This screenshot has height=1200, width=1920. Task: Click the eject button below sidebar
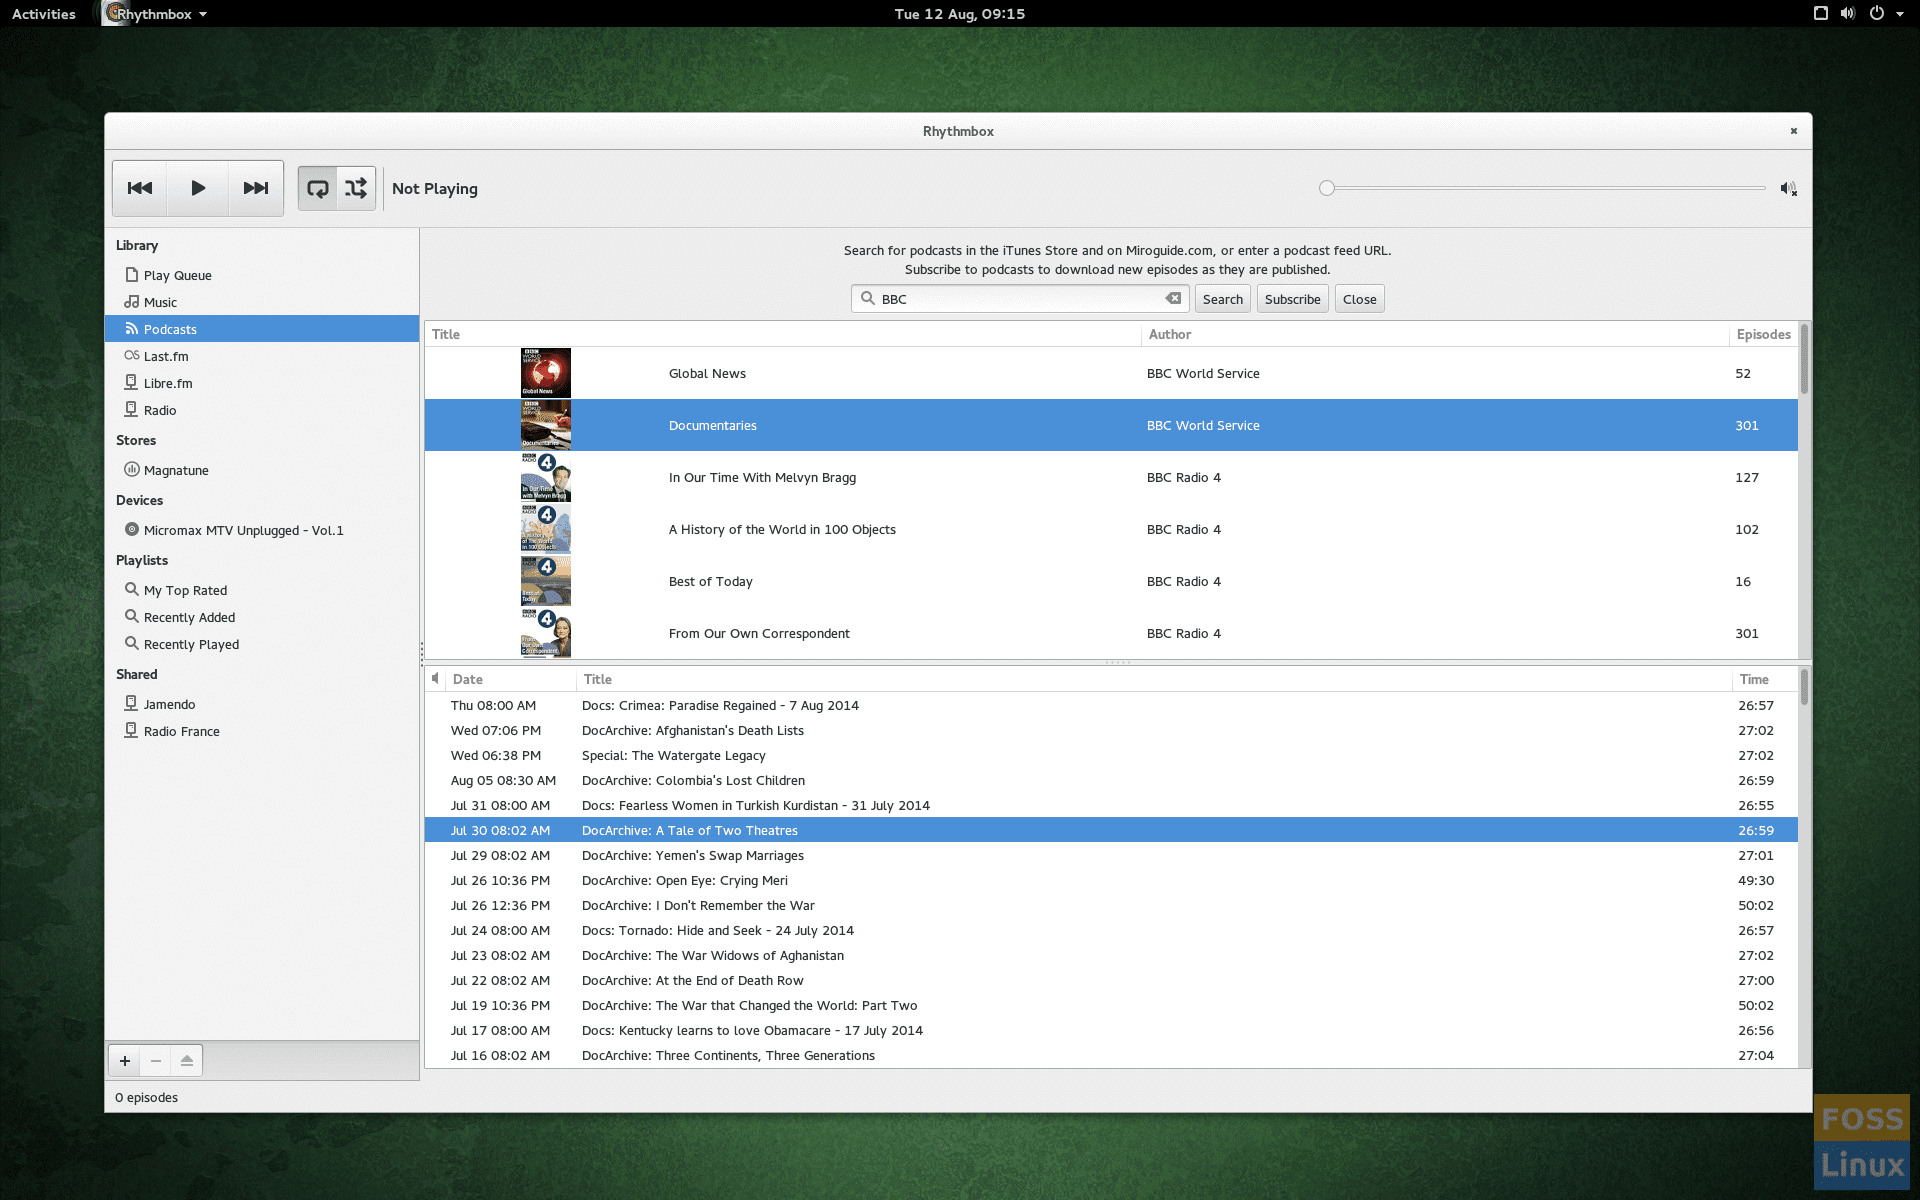187,1061
